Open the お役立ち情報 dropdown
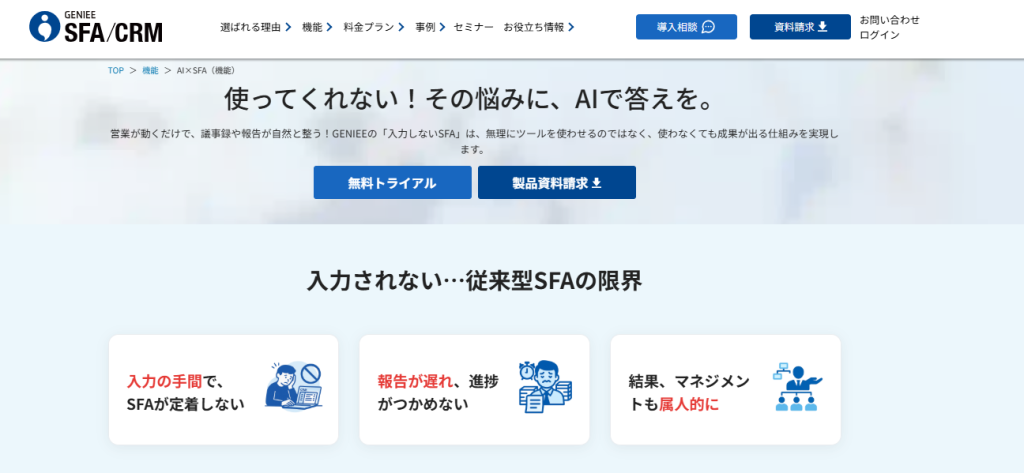The height and width of the screenshot is (473, 1024). 539,27
